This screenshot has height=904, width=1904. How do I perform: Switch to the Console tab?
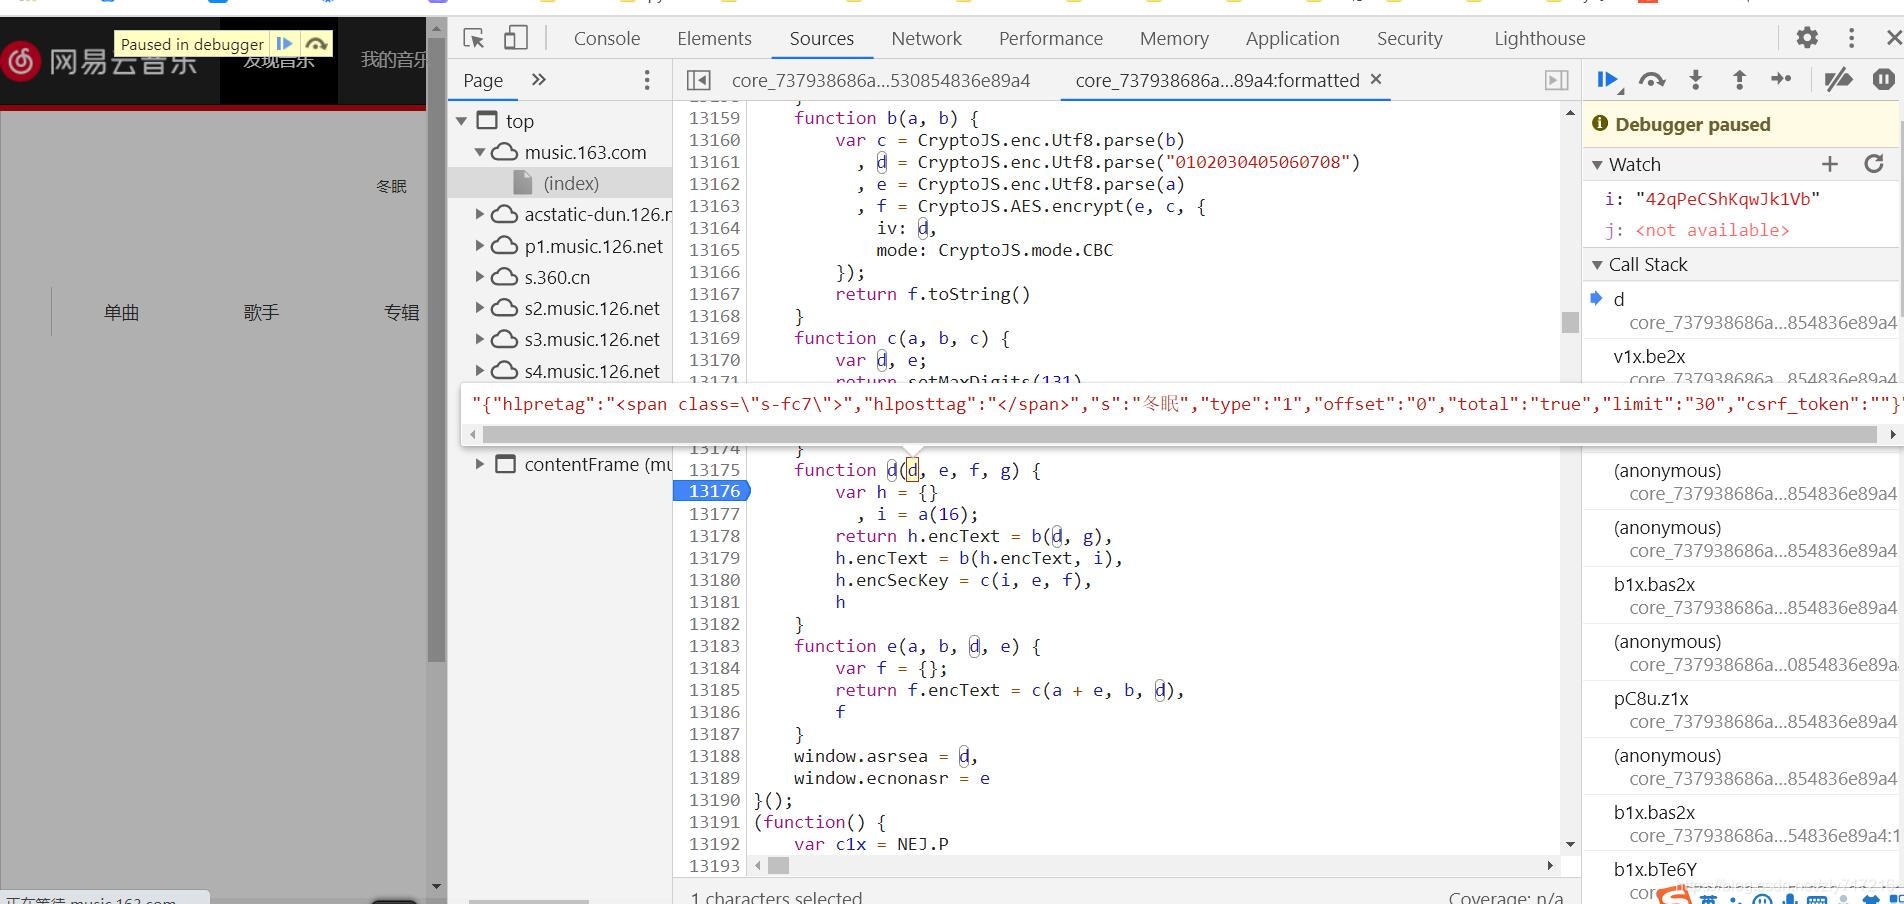(607, 38)
